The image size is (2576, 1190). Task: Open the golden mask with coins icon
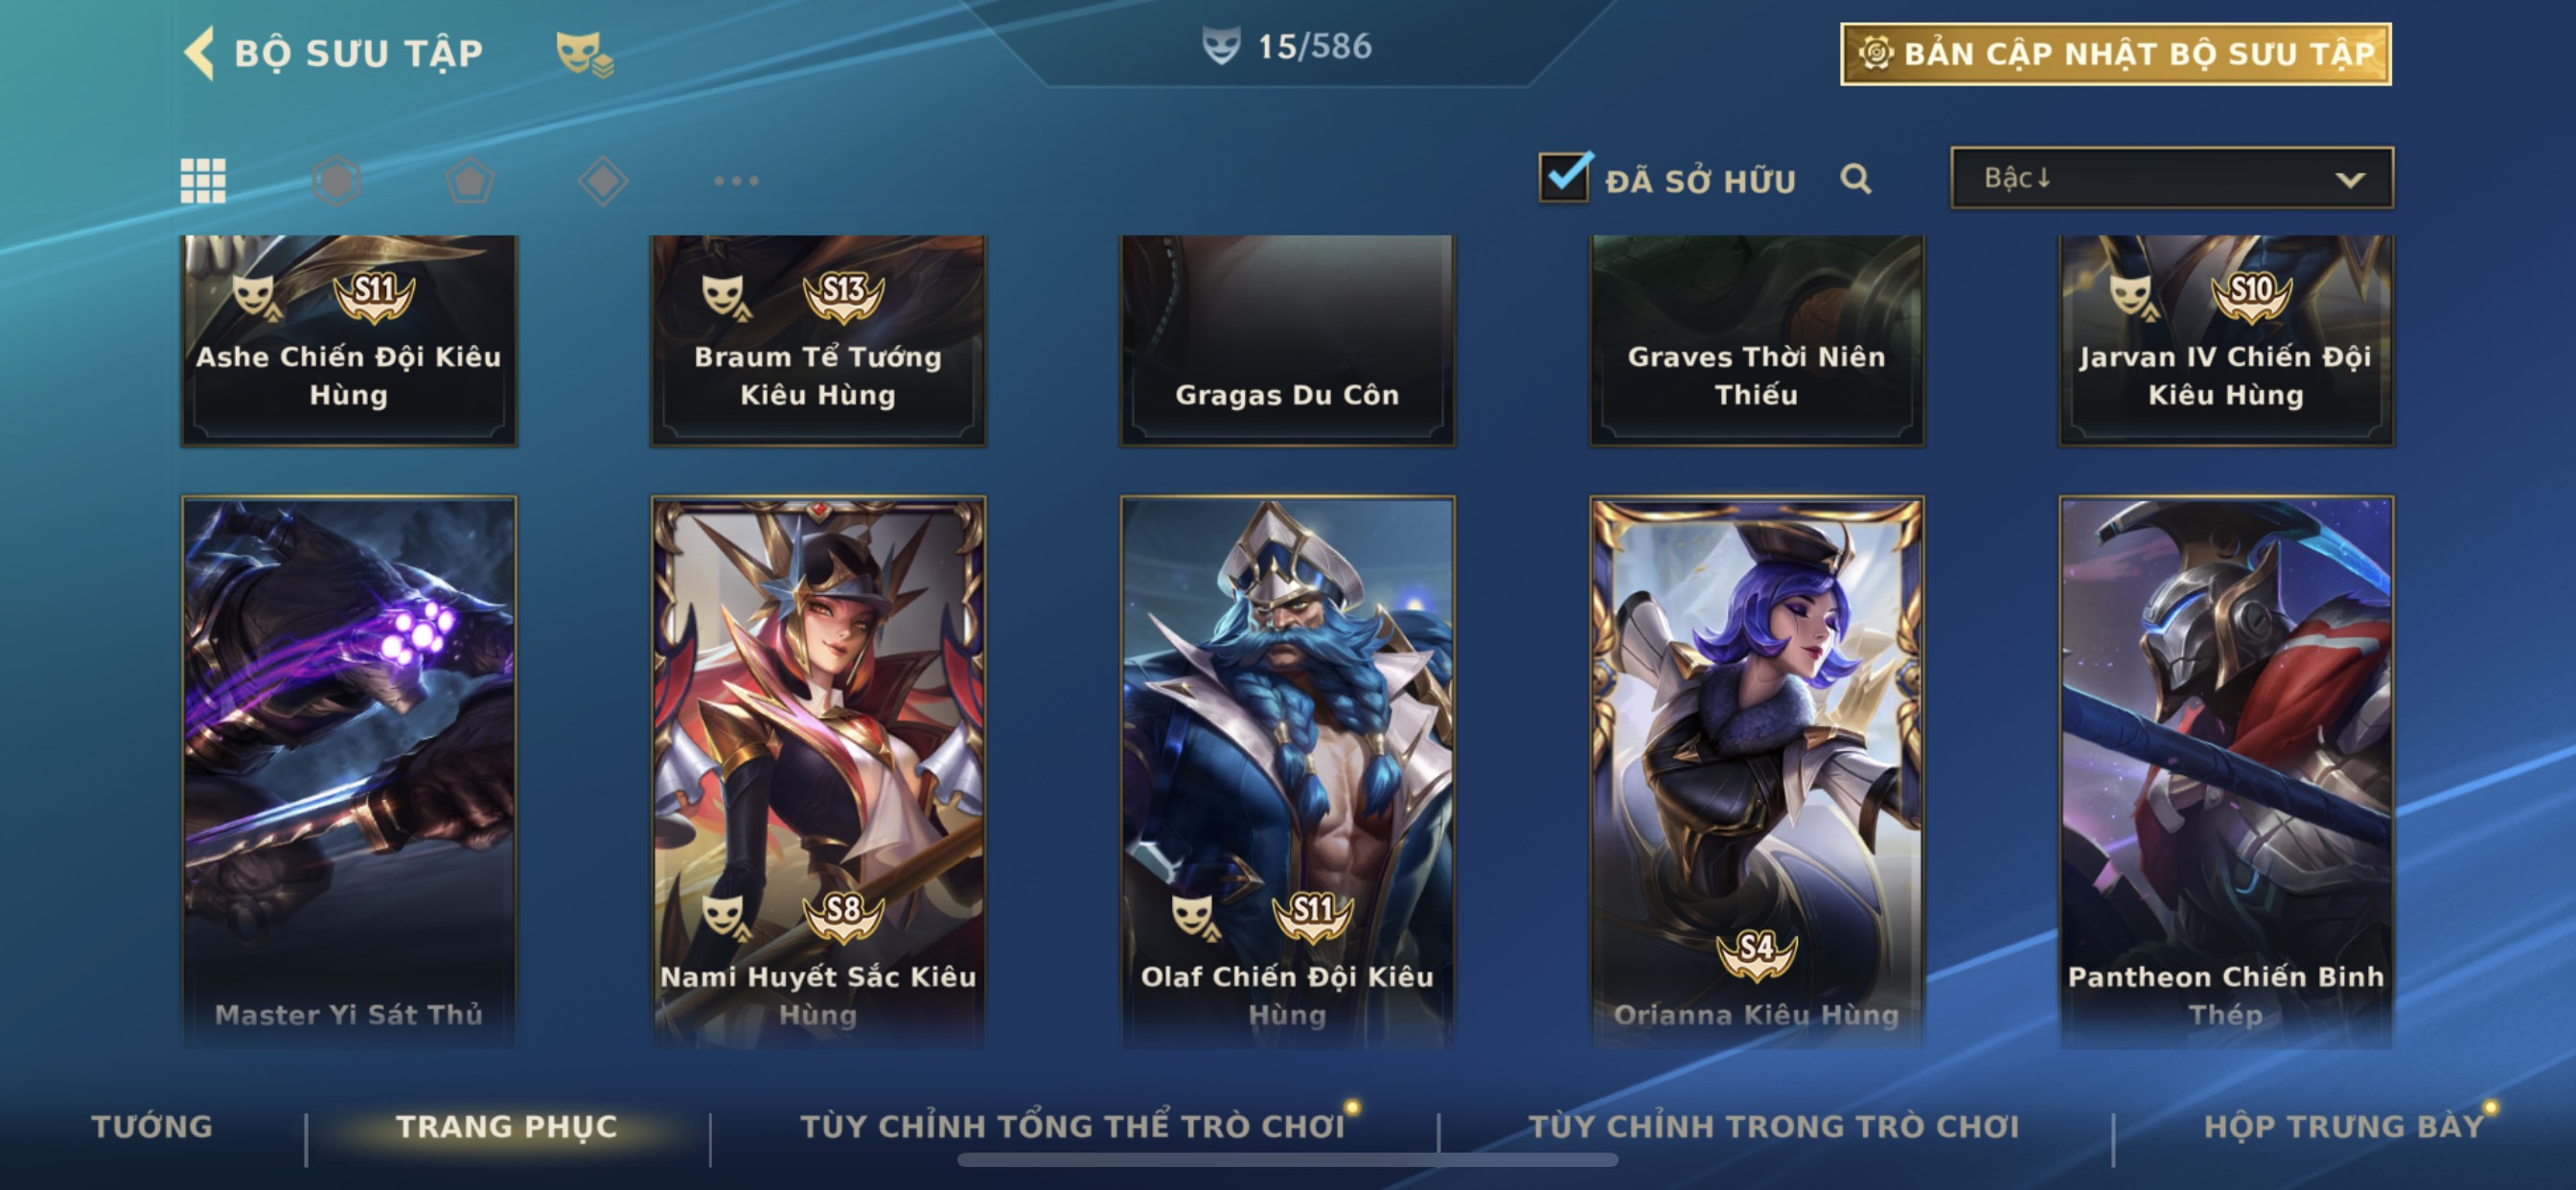(584, 53)
